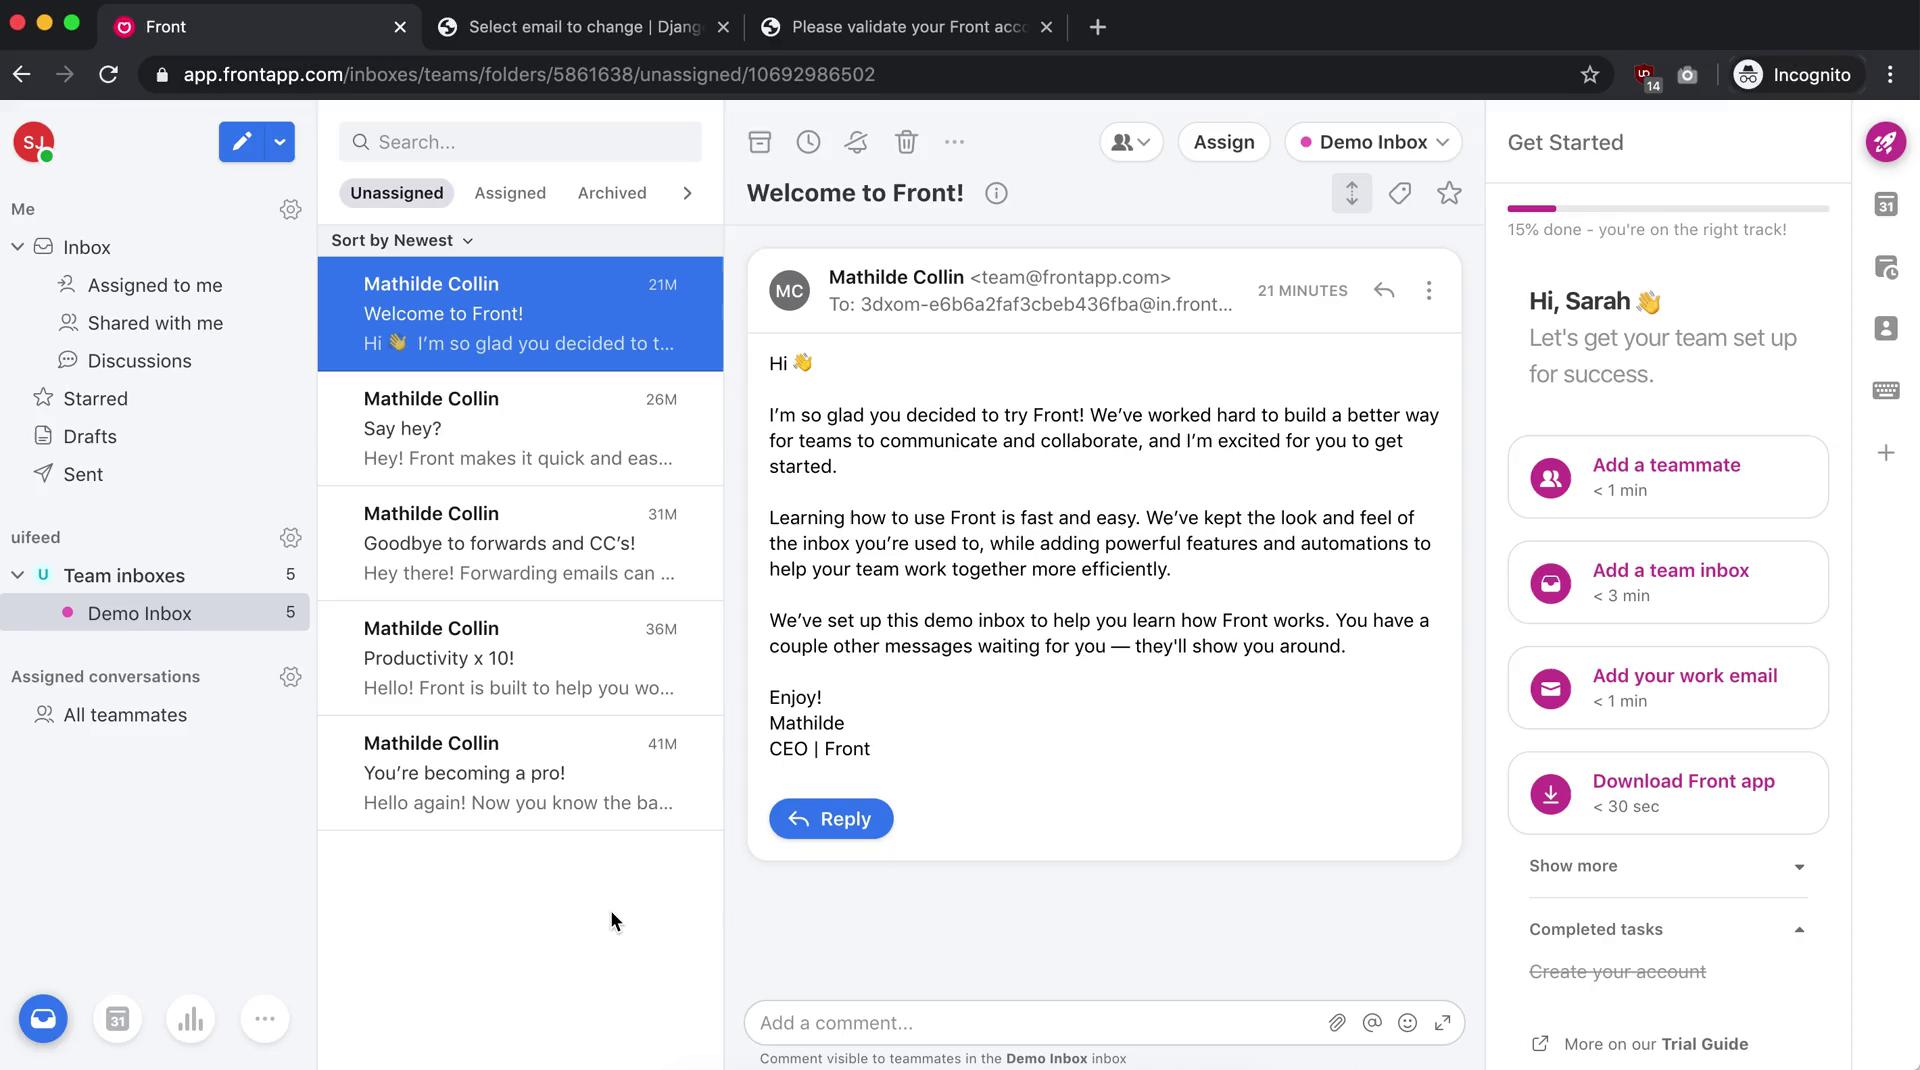
Task: Mention teammate with @ icon
Action: click(1372, 1023)
